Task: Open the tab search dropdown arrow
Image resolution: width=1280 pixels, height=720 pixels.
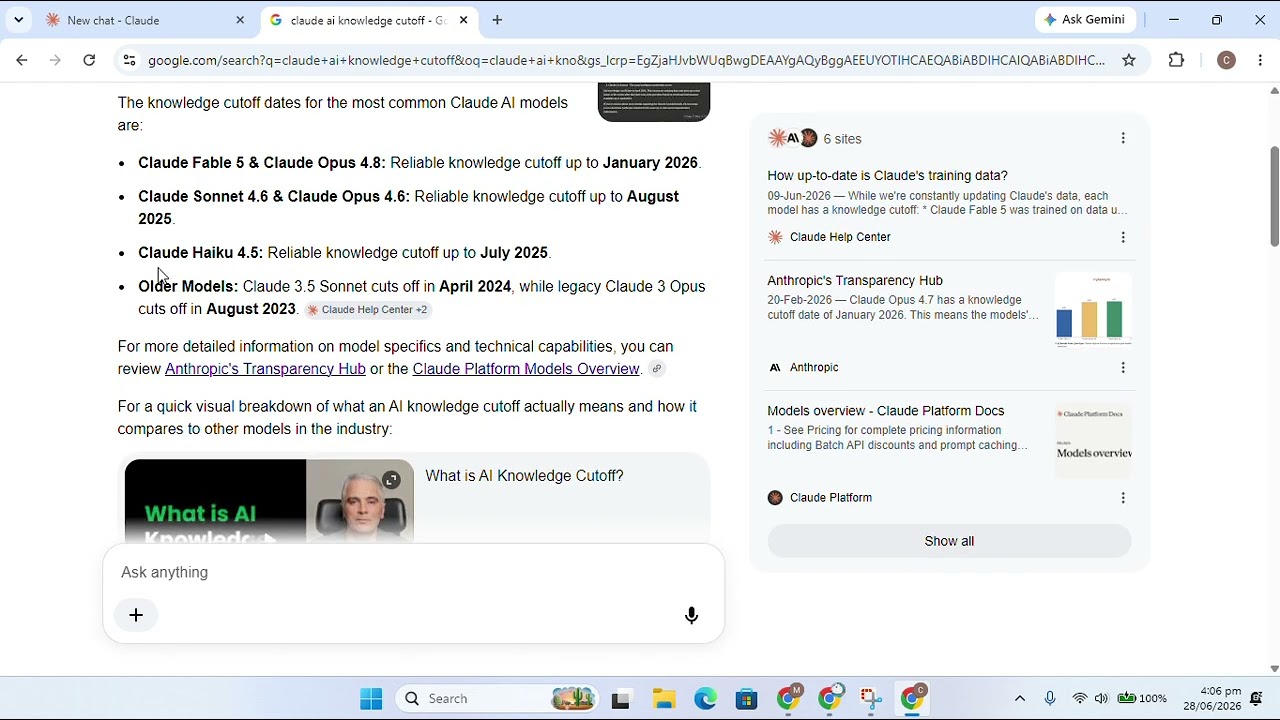Action: 18,20
